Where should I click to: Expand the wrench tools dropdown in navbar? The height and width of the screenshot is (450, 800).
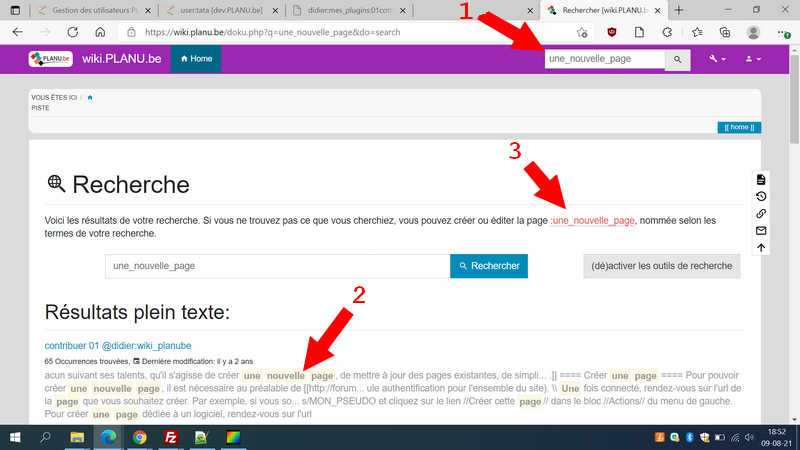[717, 59]
